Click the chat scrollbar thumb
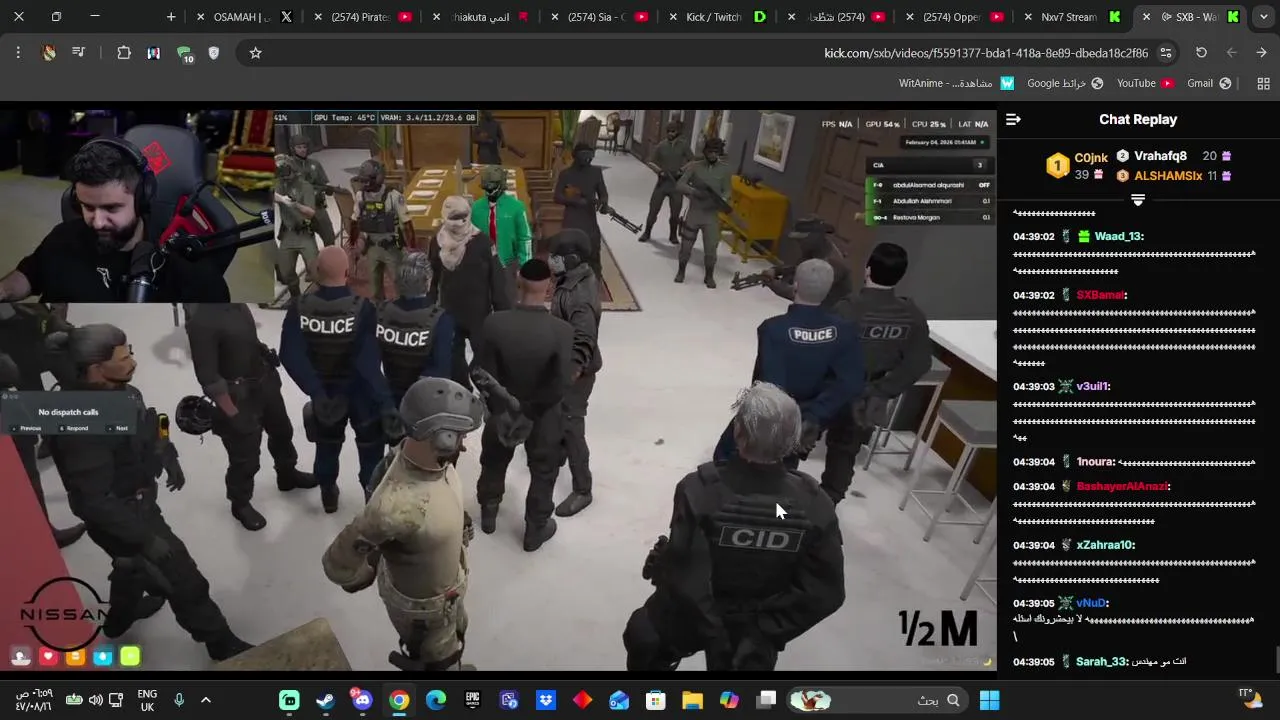This screenshot has height=720, width=1280. (1277, 661)
